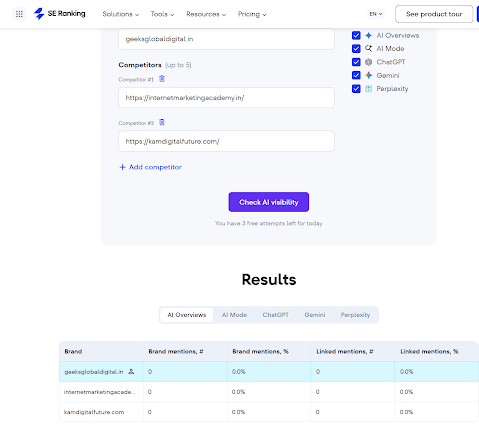Focus the kamdigitalfuture.com competitor field

(x=226, y=141)
